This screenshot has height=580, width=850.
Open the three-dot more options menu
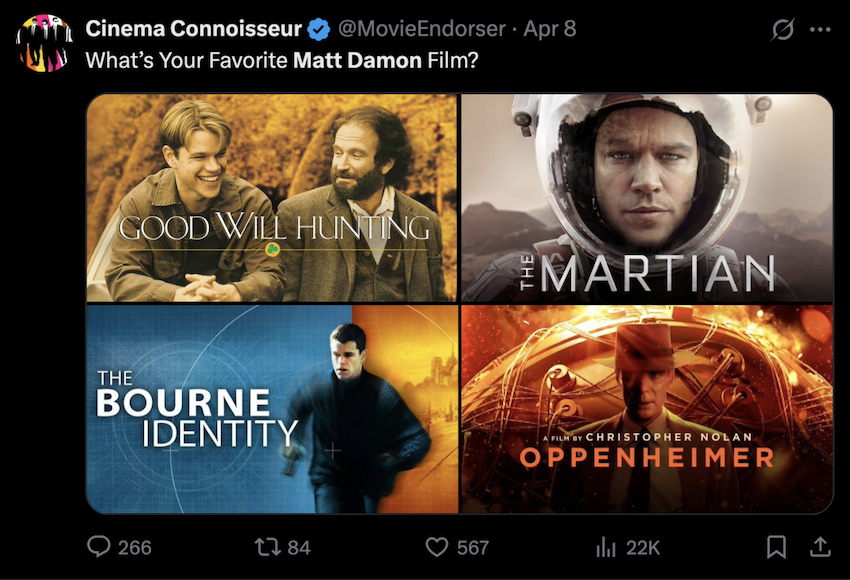(820, 29)
